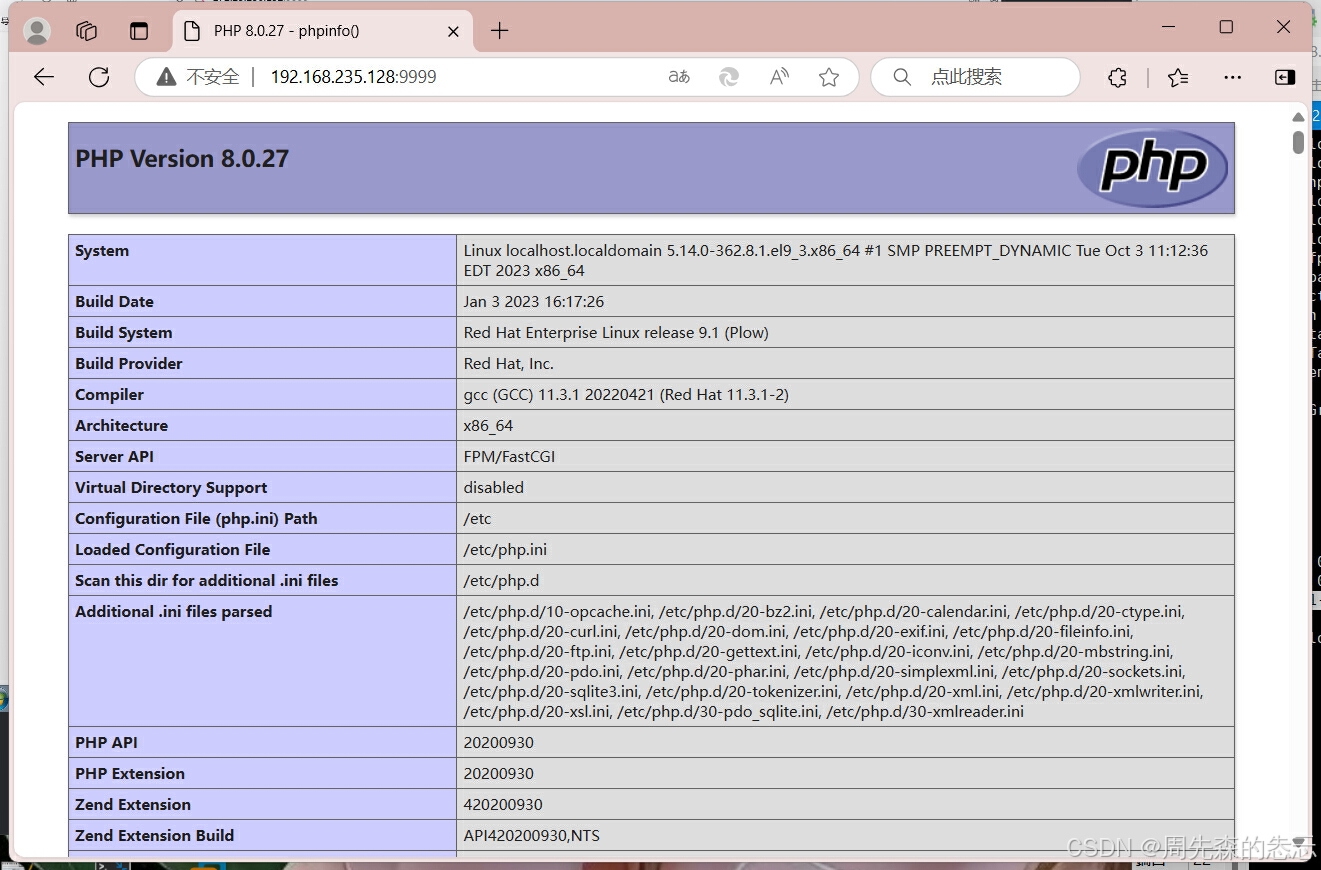
Task: Click the search box labeled 点此搜索
Action: pyautogui.click(x=976, y=77)
